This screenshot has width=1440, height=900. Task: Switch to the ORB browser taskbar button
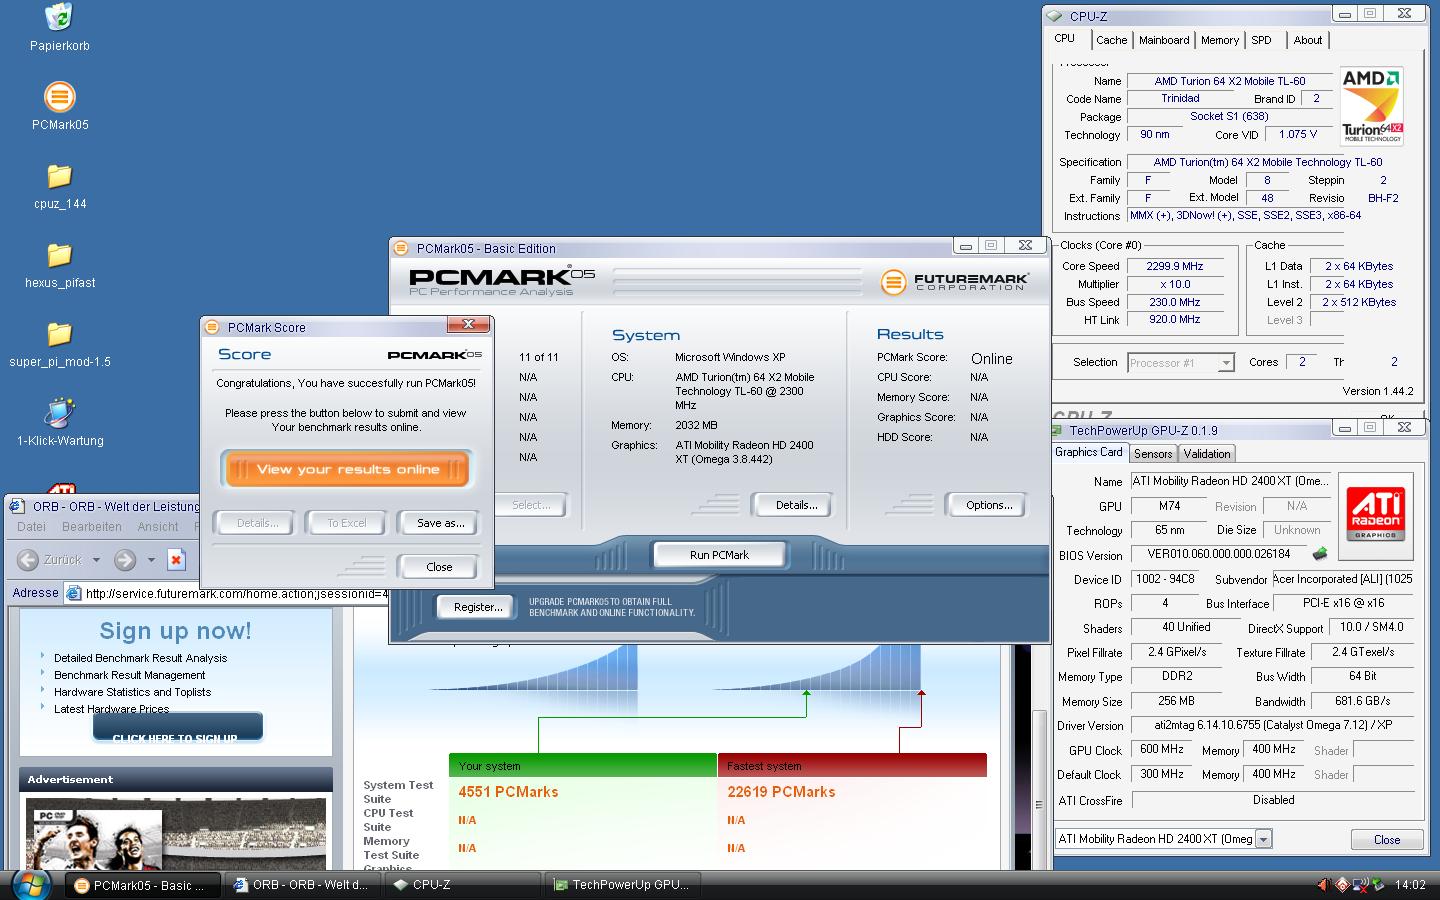(x=303, y=885)
